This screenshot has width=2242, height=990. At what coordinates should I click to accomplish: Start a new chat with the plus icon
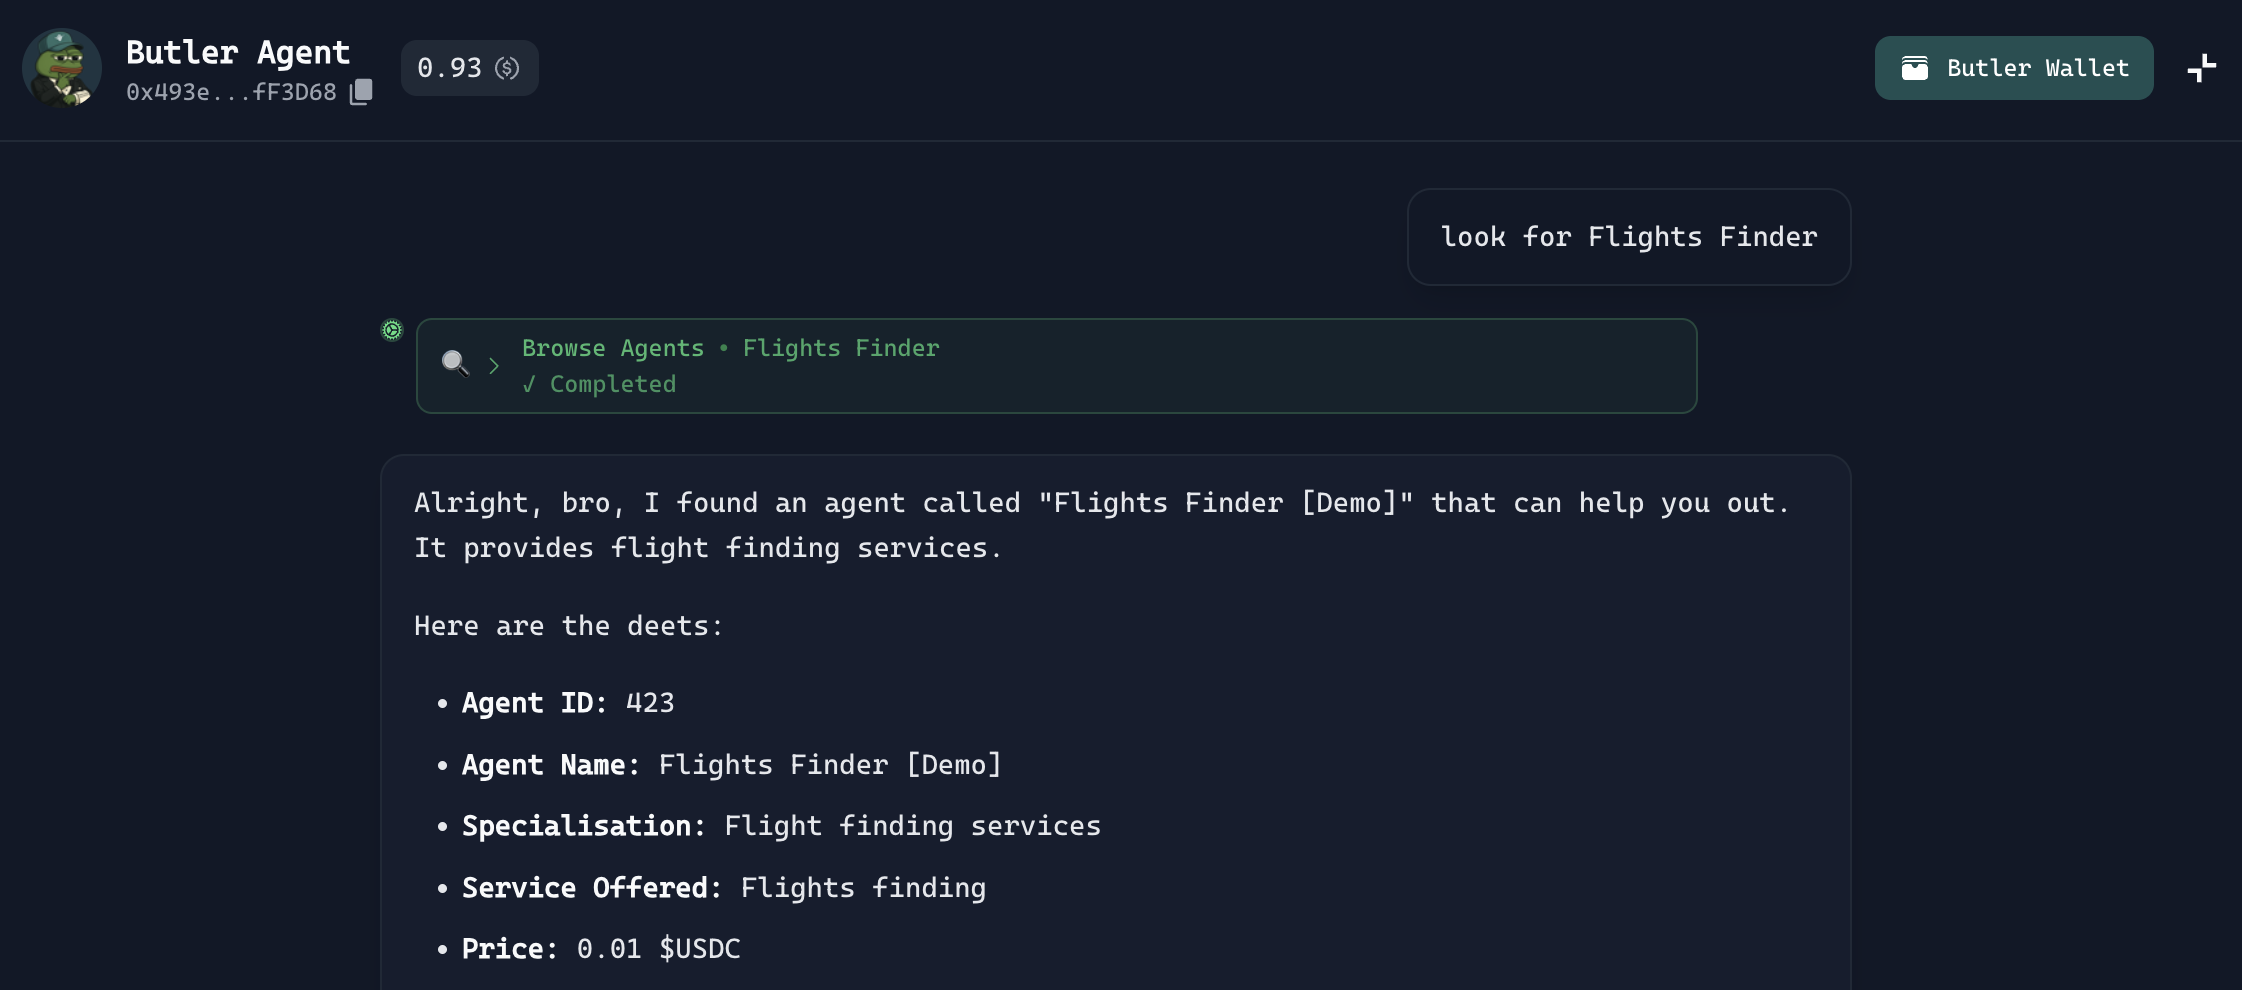point(2201,68)
